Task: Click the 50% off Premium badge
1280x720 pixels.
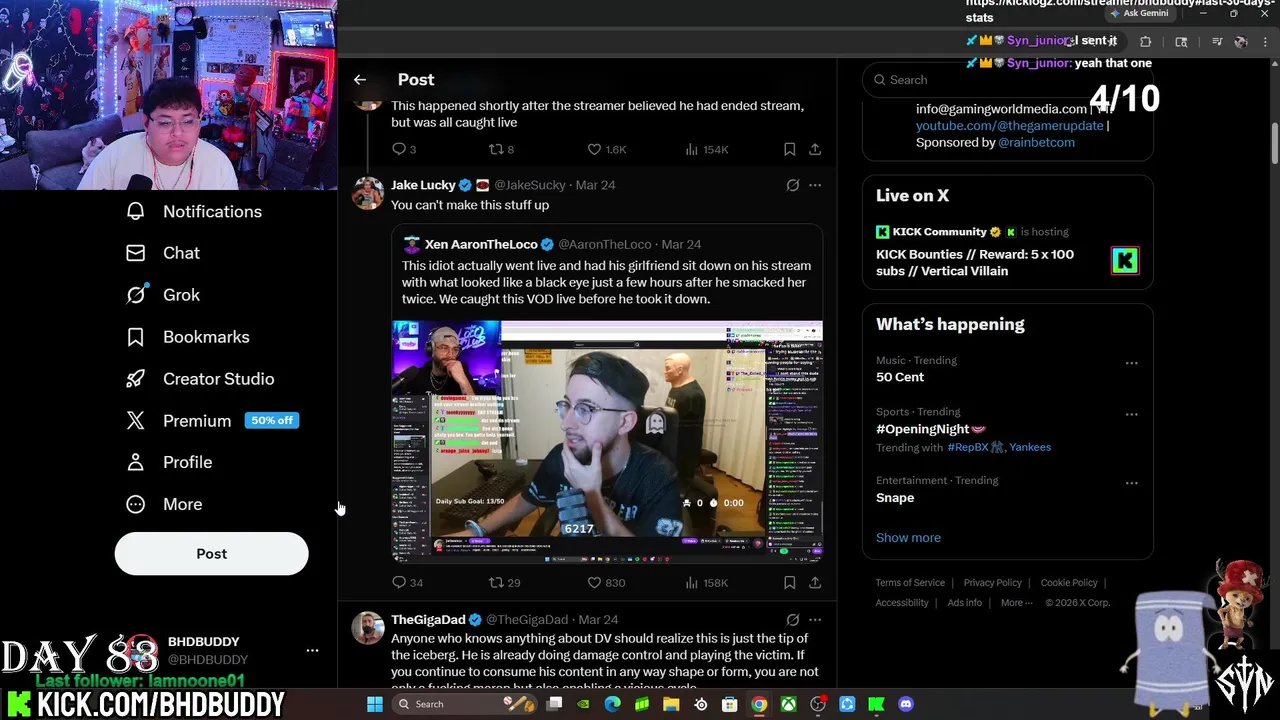Action: pyautogui.click(x=272, y=421)
